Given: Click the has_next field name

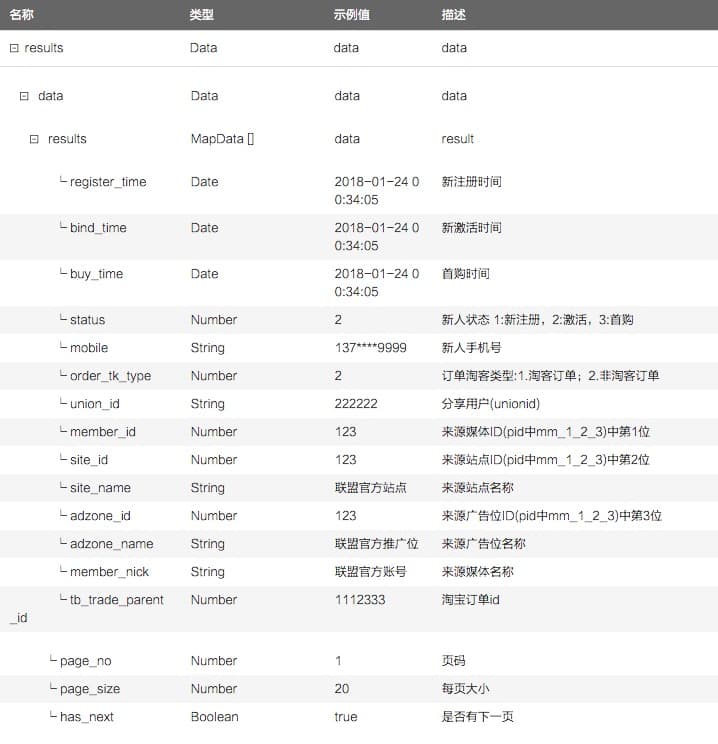Looking at the screenshot, I should click(88, 717).
